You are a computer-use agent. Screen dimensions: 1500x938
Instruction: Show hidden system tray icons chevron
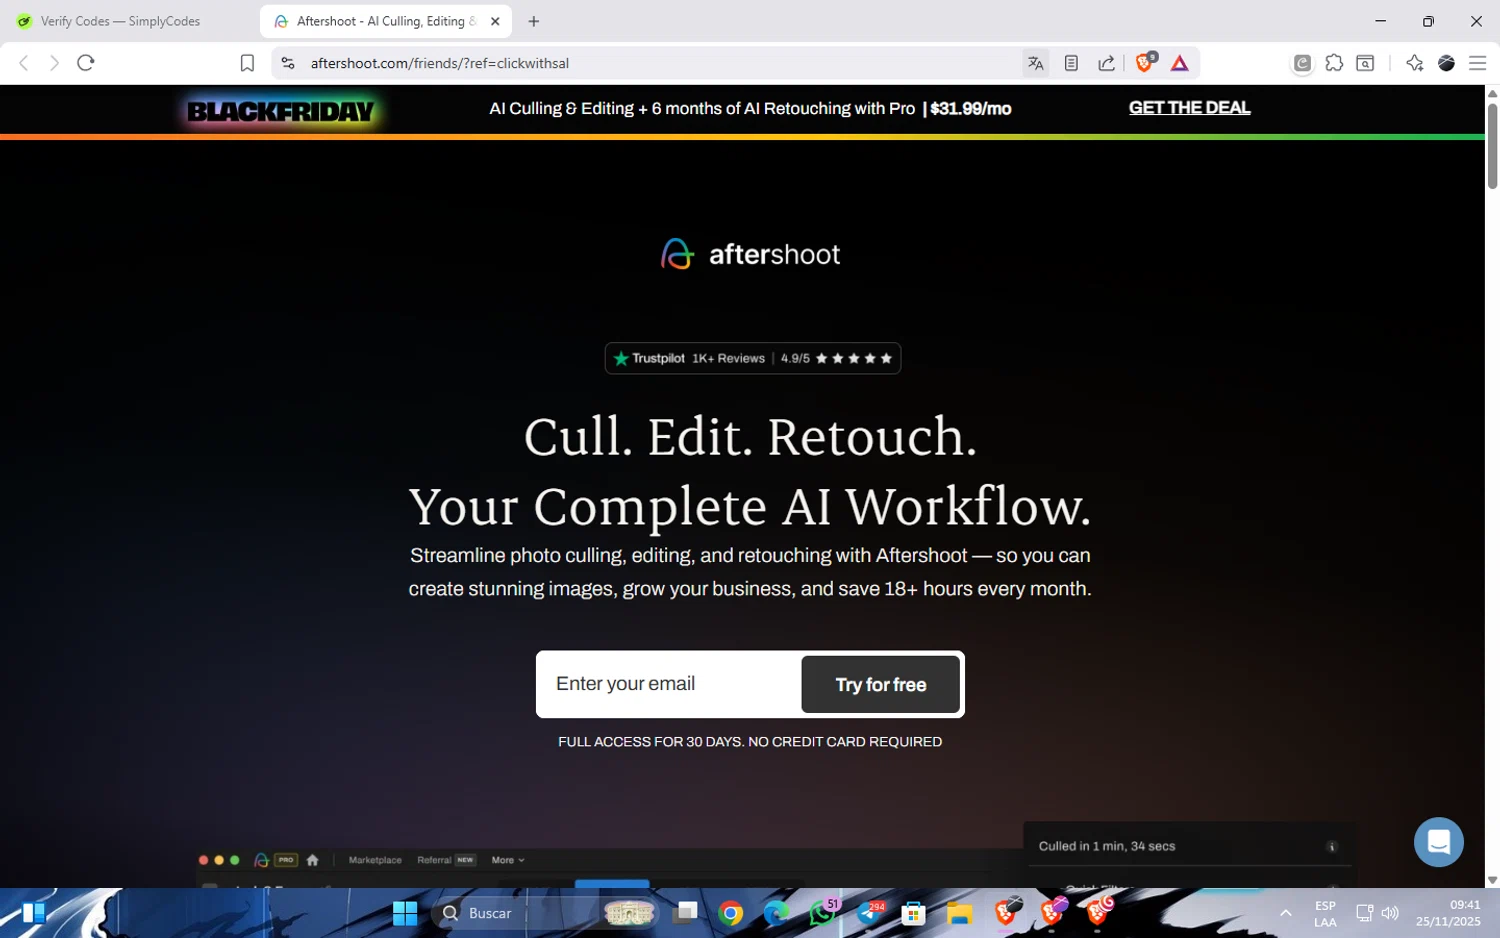tap(1286, 913)
